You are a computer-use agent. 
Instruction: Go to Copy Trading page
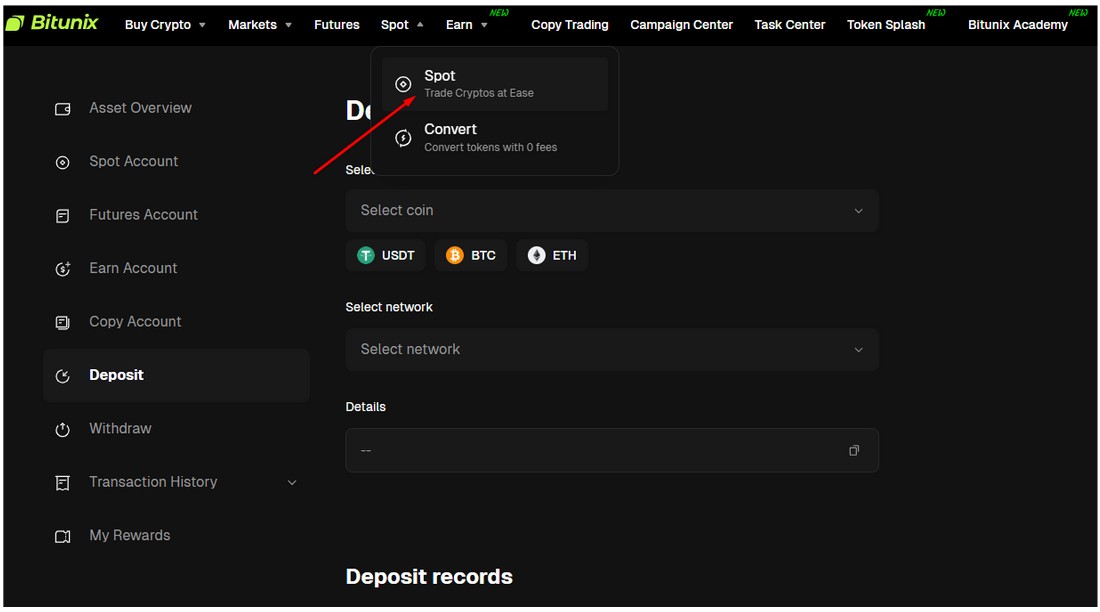[x=569, y=25]
